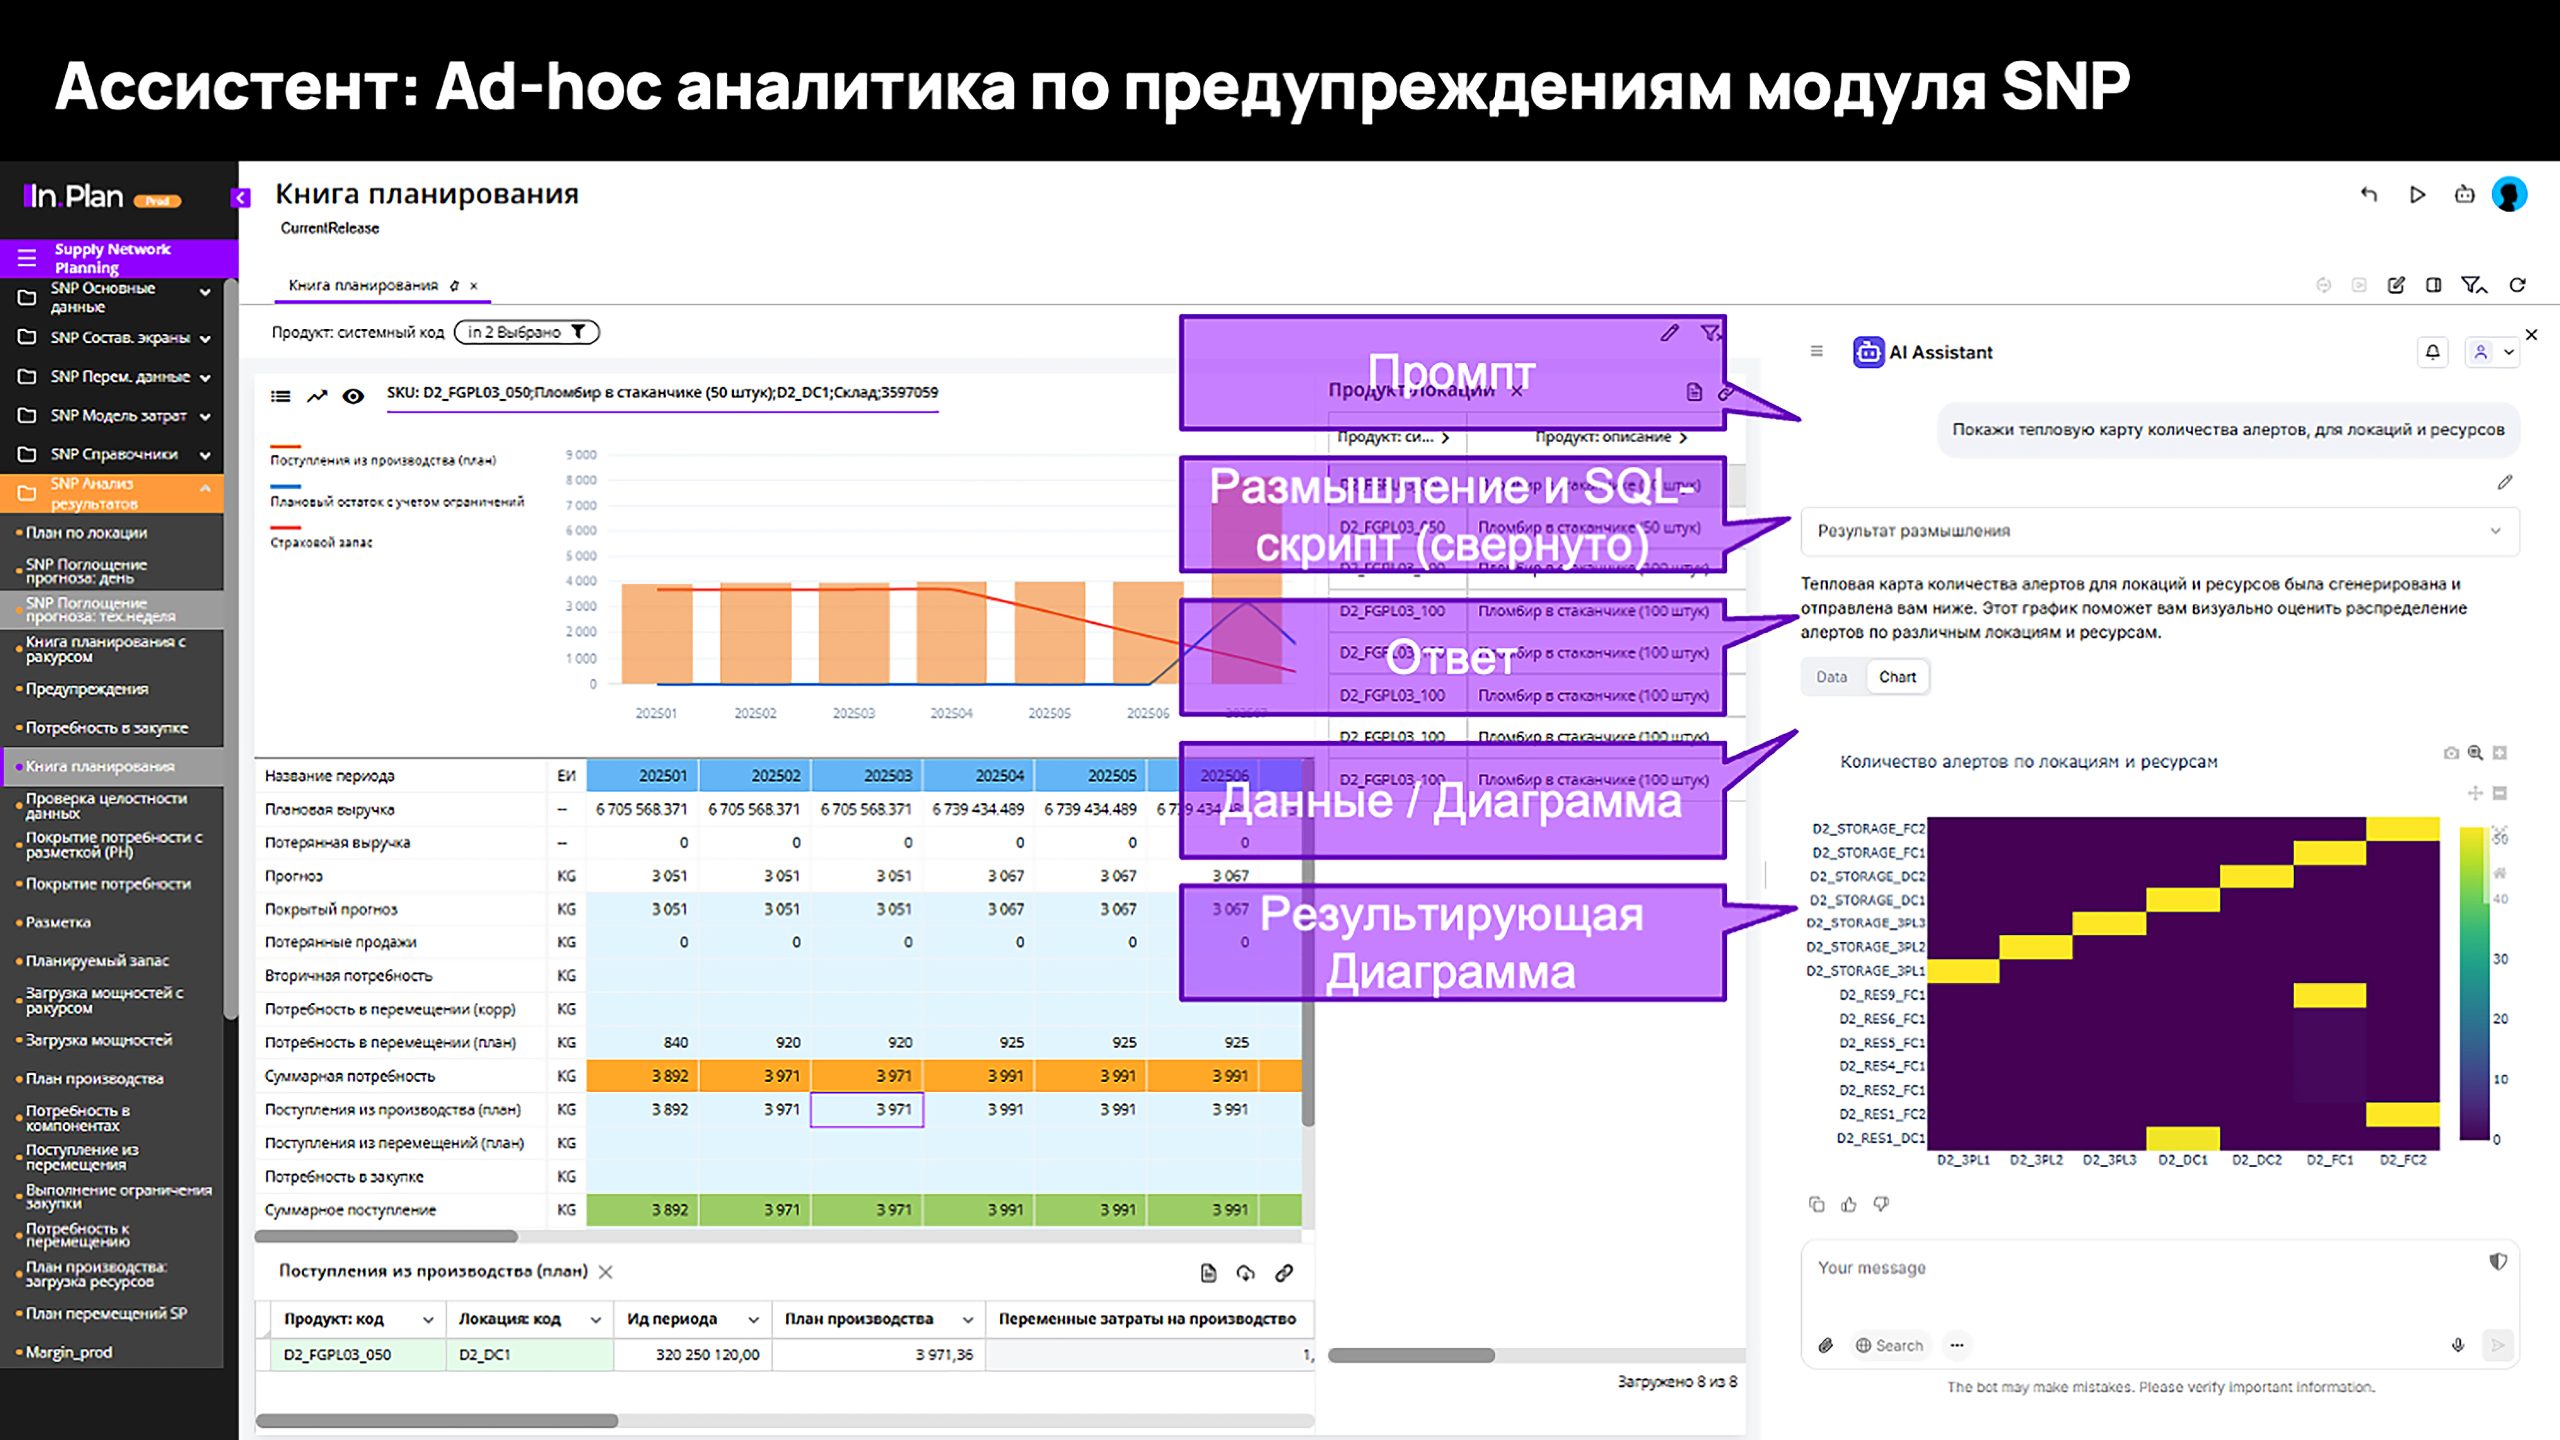Click the send message arrow

2497,1345
